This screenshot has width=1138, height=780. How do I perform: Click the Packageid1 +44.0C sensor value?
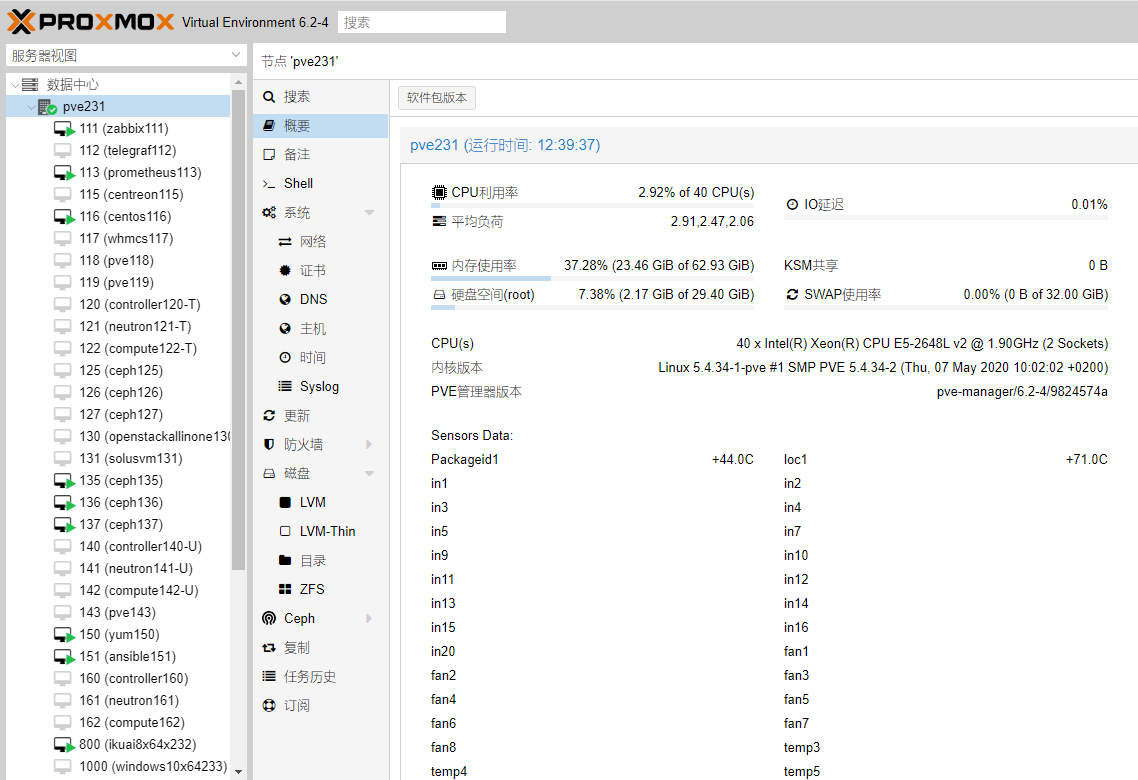[x=733, y=459]
